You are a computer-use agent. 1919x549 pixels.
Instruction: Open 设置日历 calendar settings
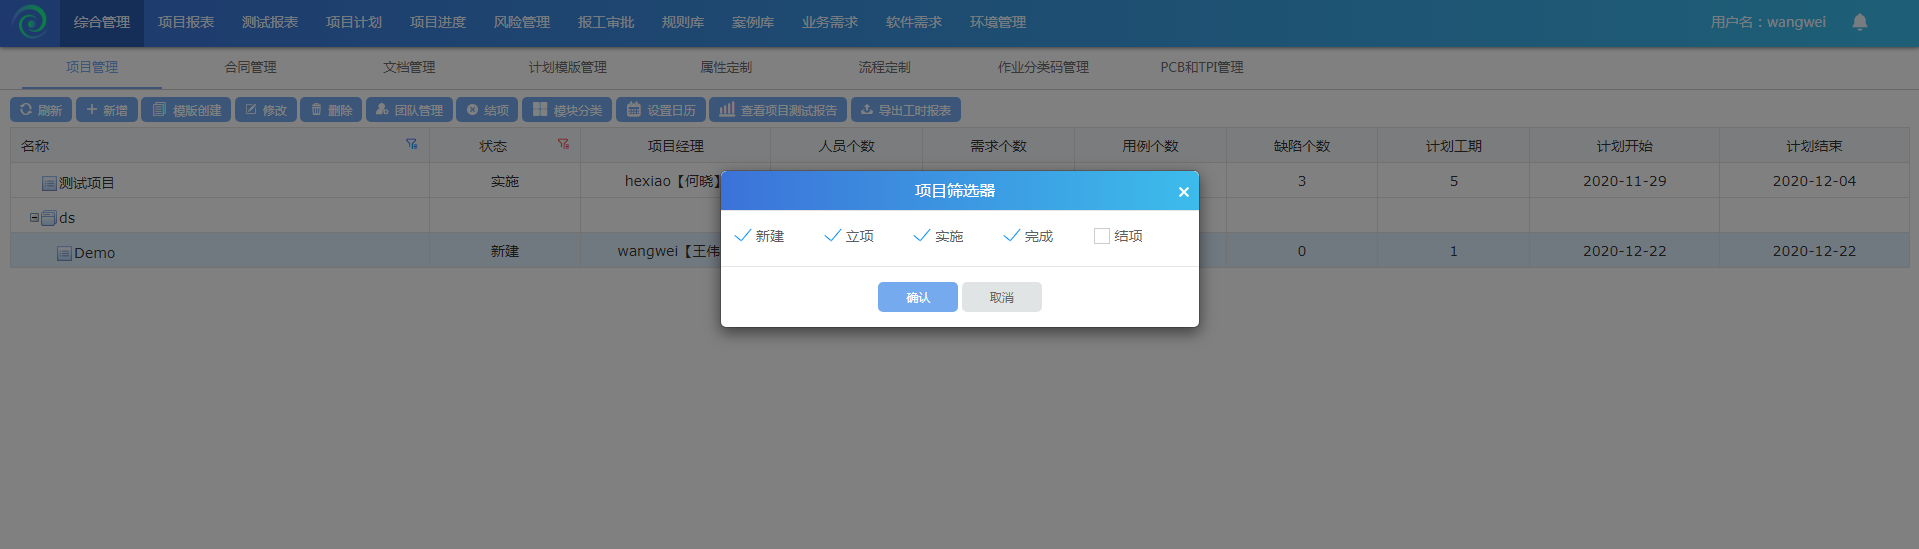pos(660,110)
